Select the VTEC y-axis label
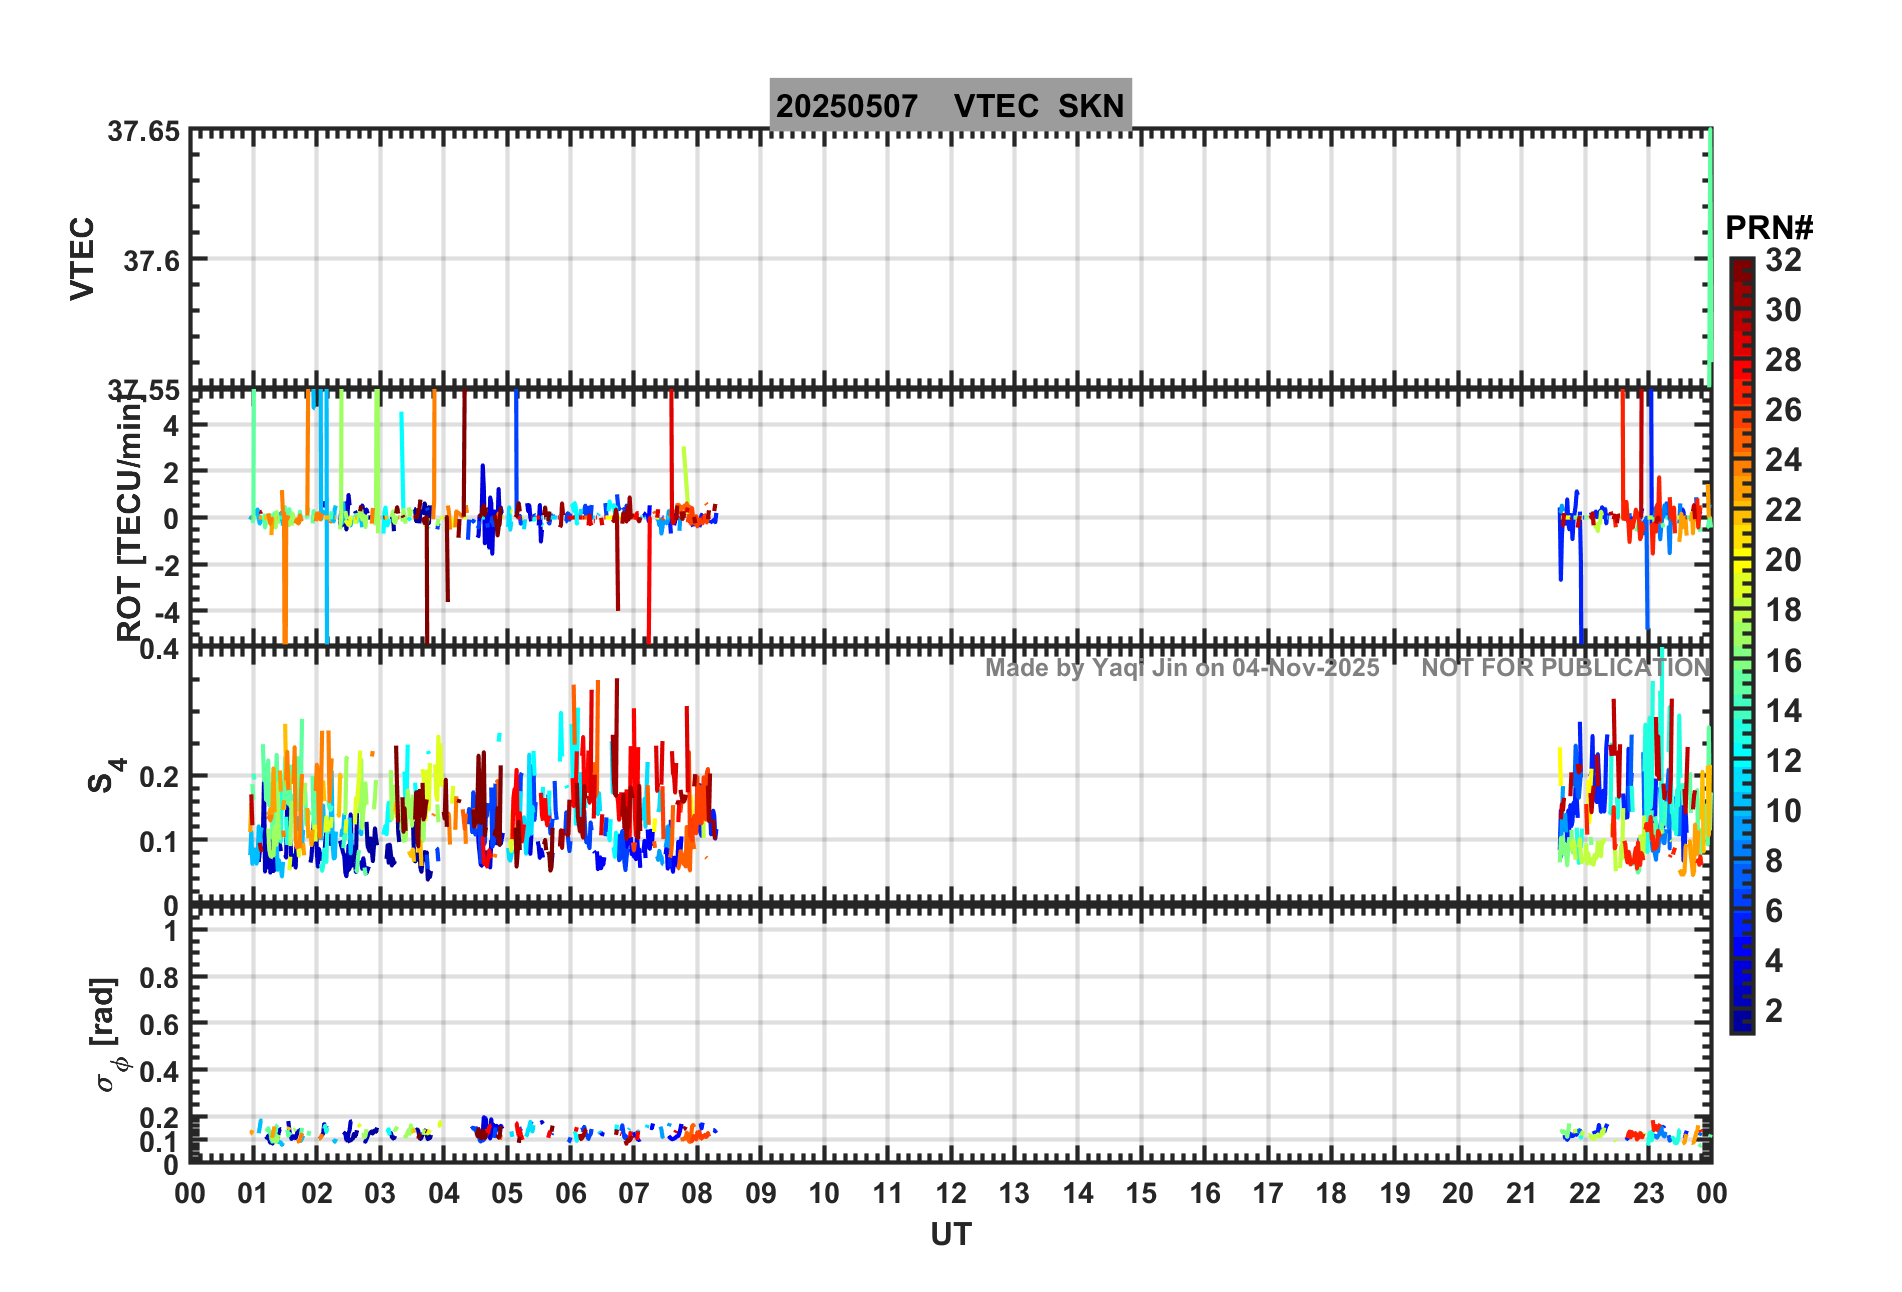Image resolution: width=1902 pixels, height=1292 pixels. (82, 258)
